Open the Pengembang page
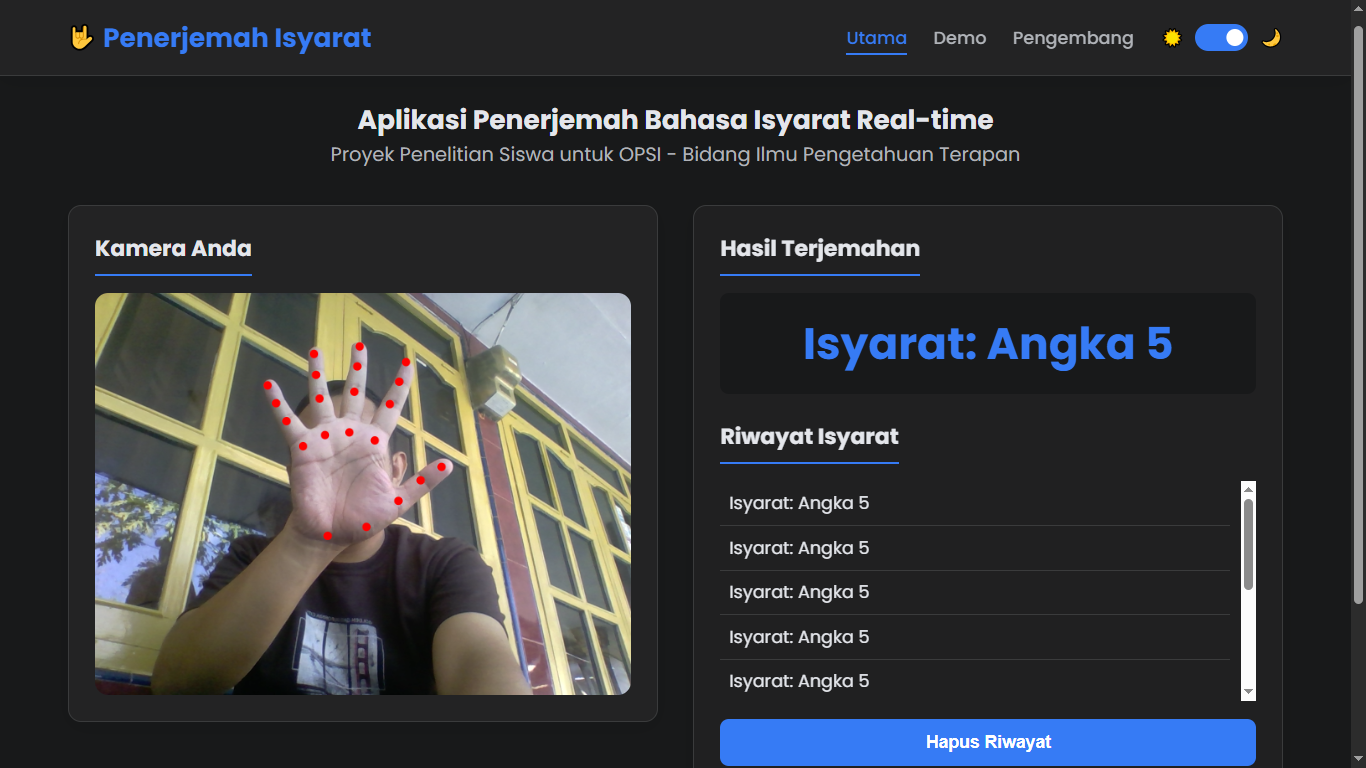Image resolution: width=1366 pixels, height=768 pixels. point(1073,38)
